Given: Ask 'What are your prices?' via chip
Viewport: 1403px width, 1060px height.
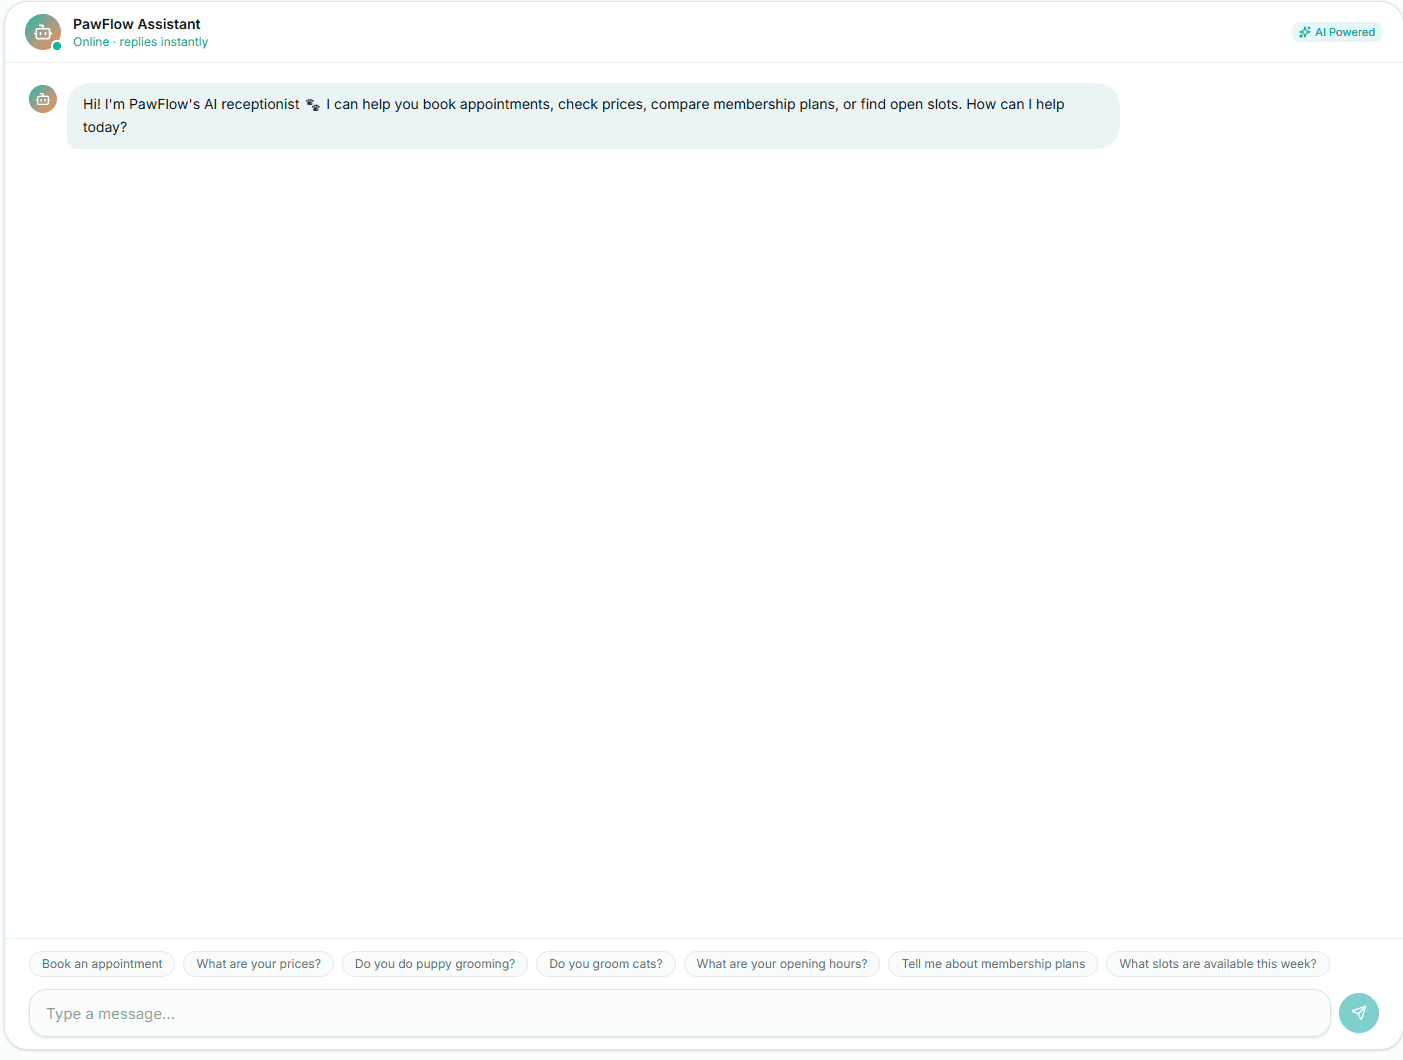Looking at the screenshot, I should pyautogui.click(x=259, y=964).
